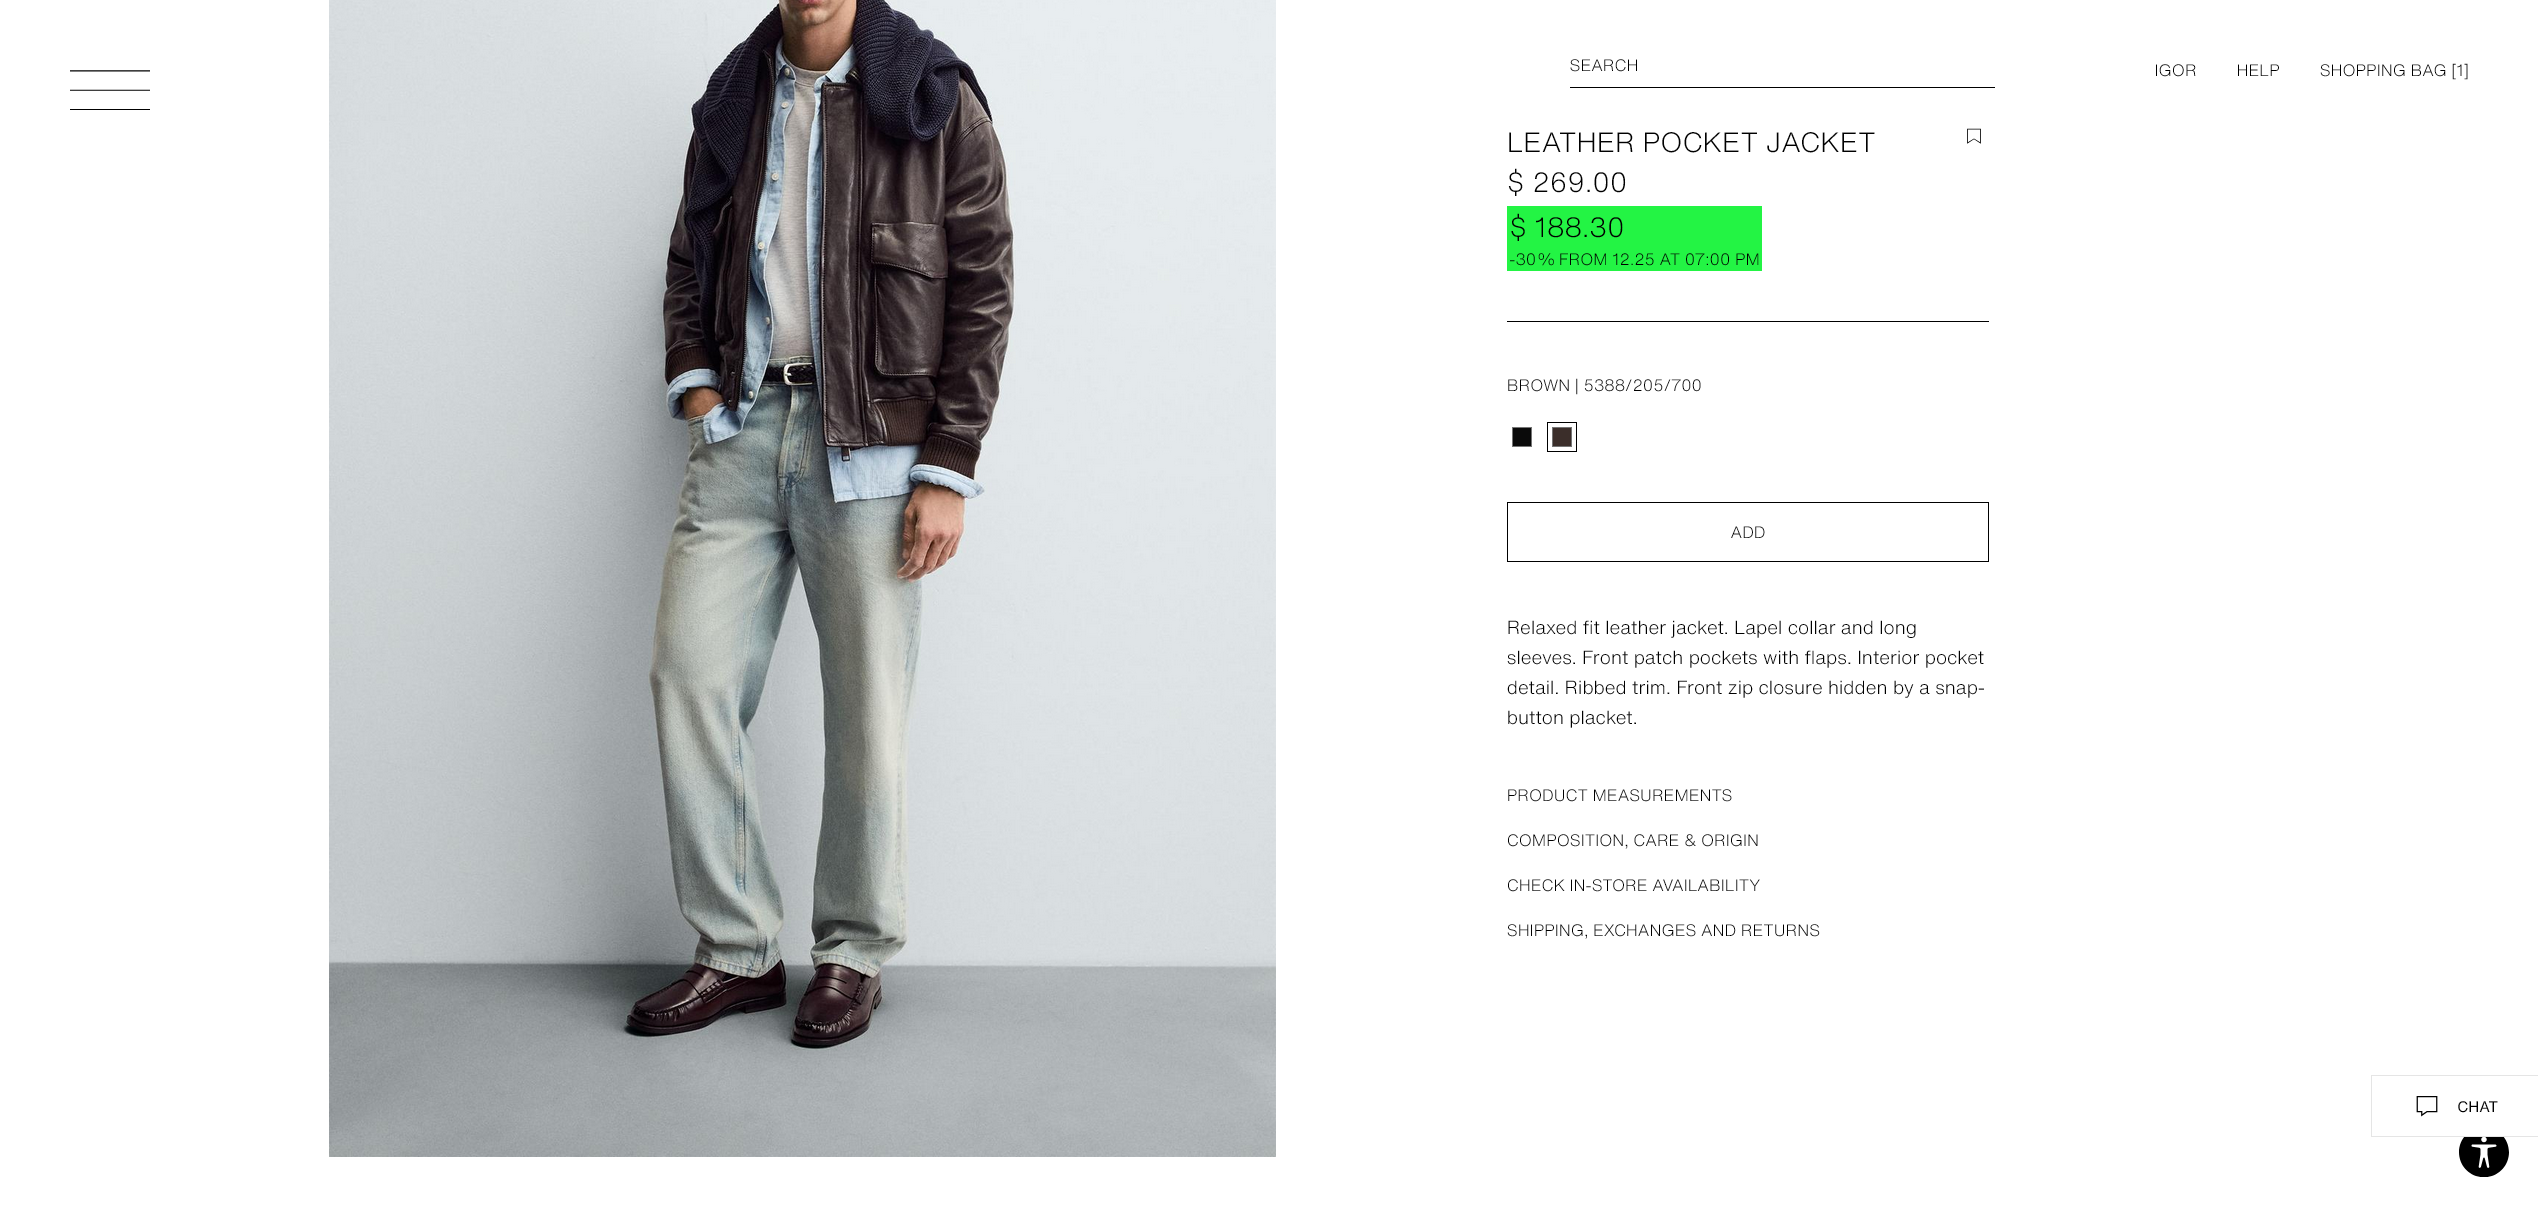This screenshot has height=1217, width=2538.
Task: Open the SHOPPING BAG [1]
Action: coord(2393,70)
